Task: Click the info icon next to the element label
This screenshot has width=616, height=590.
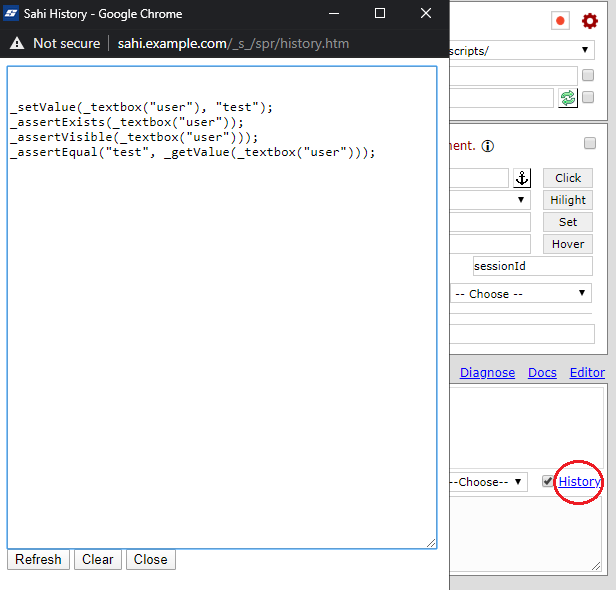Action: point(488,146)
